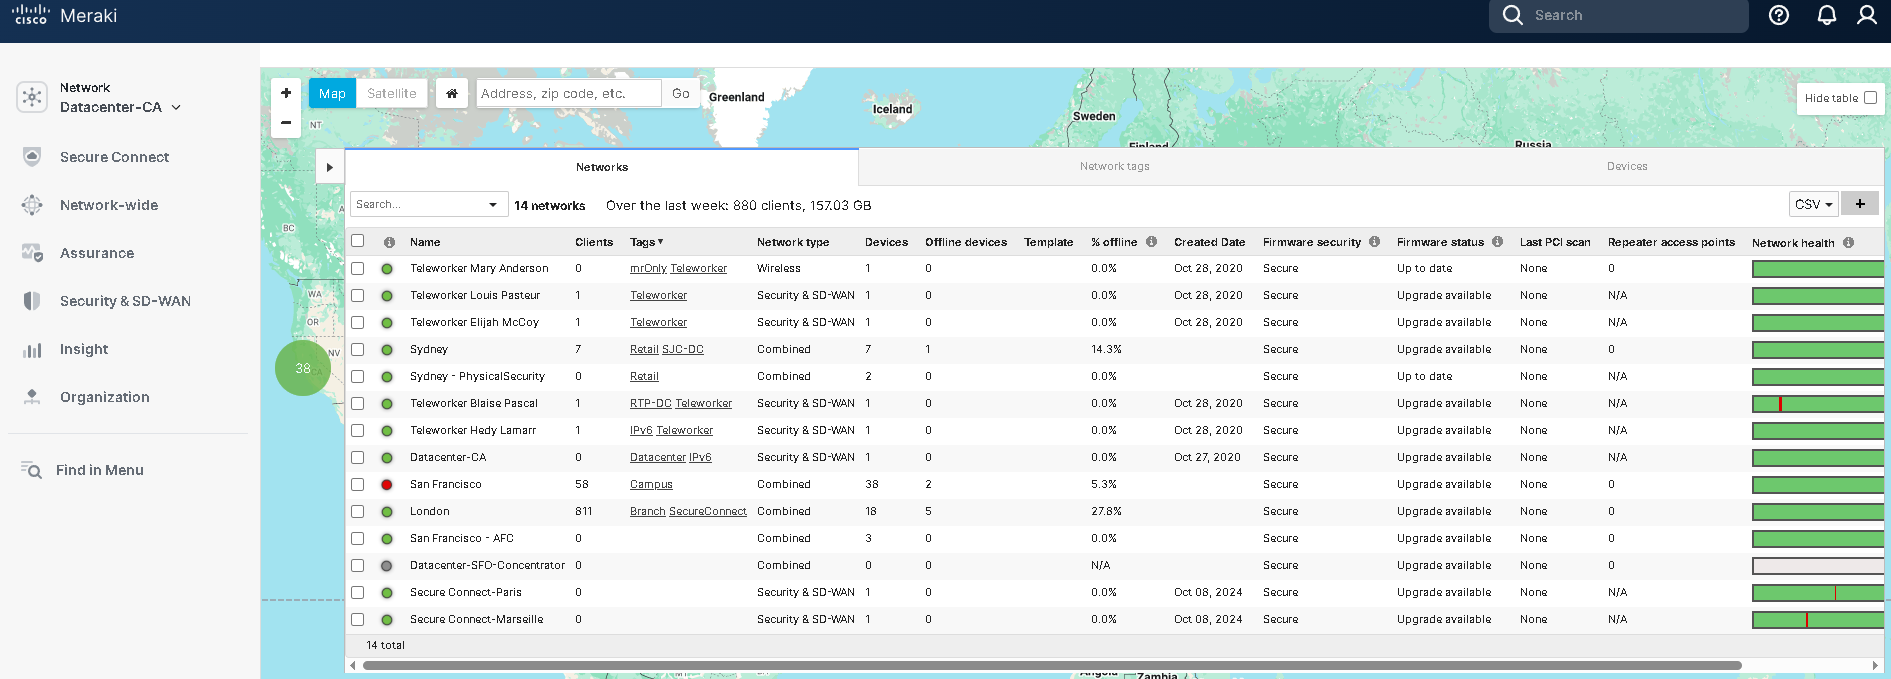Select the Secure Connect-Paris row checkbox
The width and height of the screenshot is (1891, 679).
click(358, 592)
